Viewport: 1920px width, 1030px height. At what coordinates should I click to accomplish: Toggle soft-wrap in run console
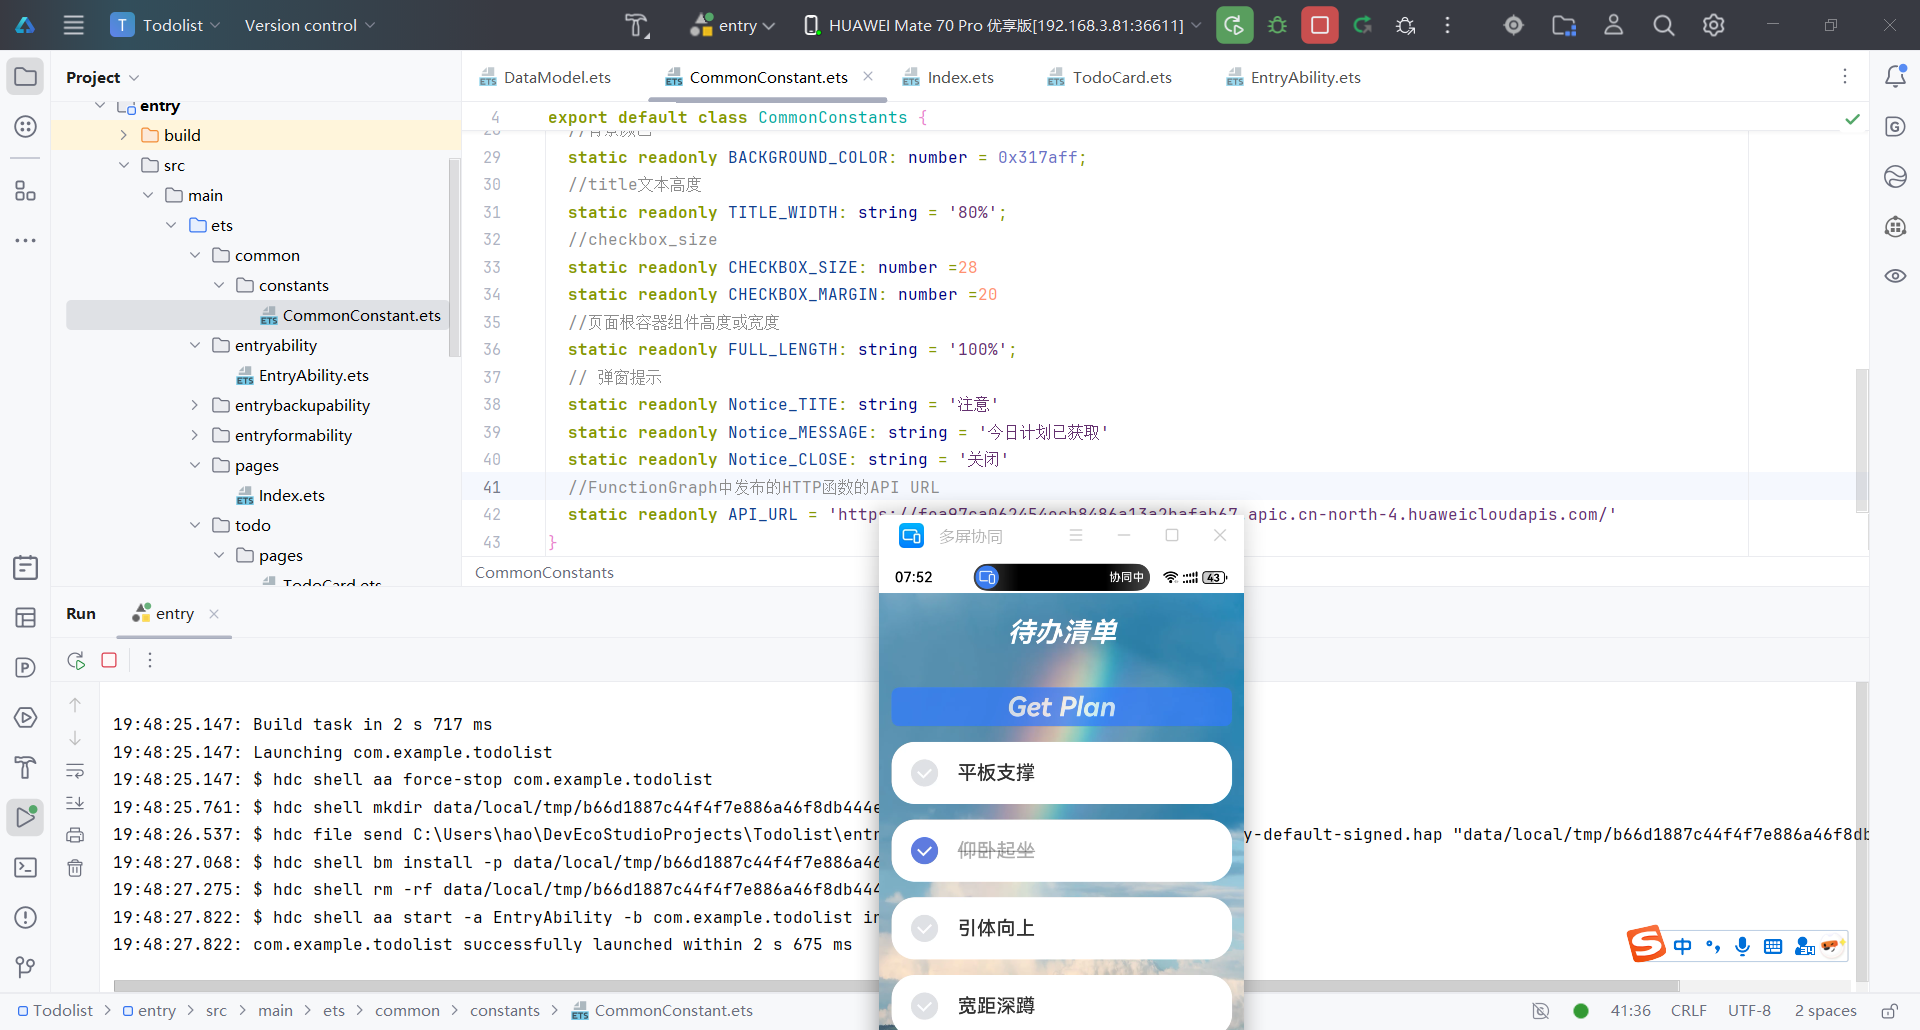[75, 771]
